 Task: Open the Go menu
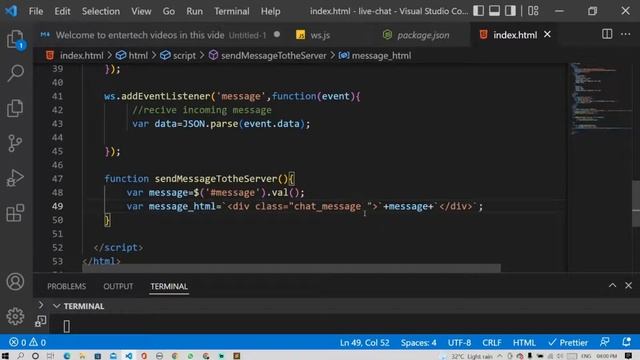pyautogui.click(x=169, y=11)
